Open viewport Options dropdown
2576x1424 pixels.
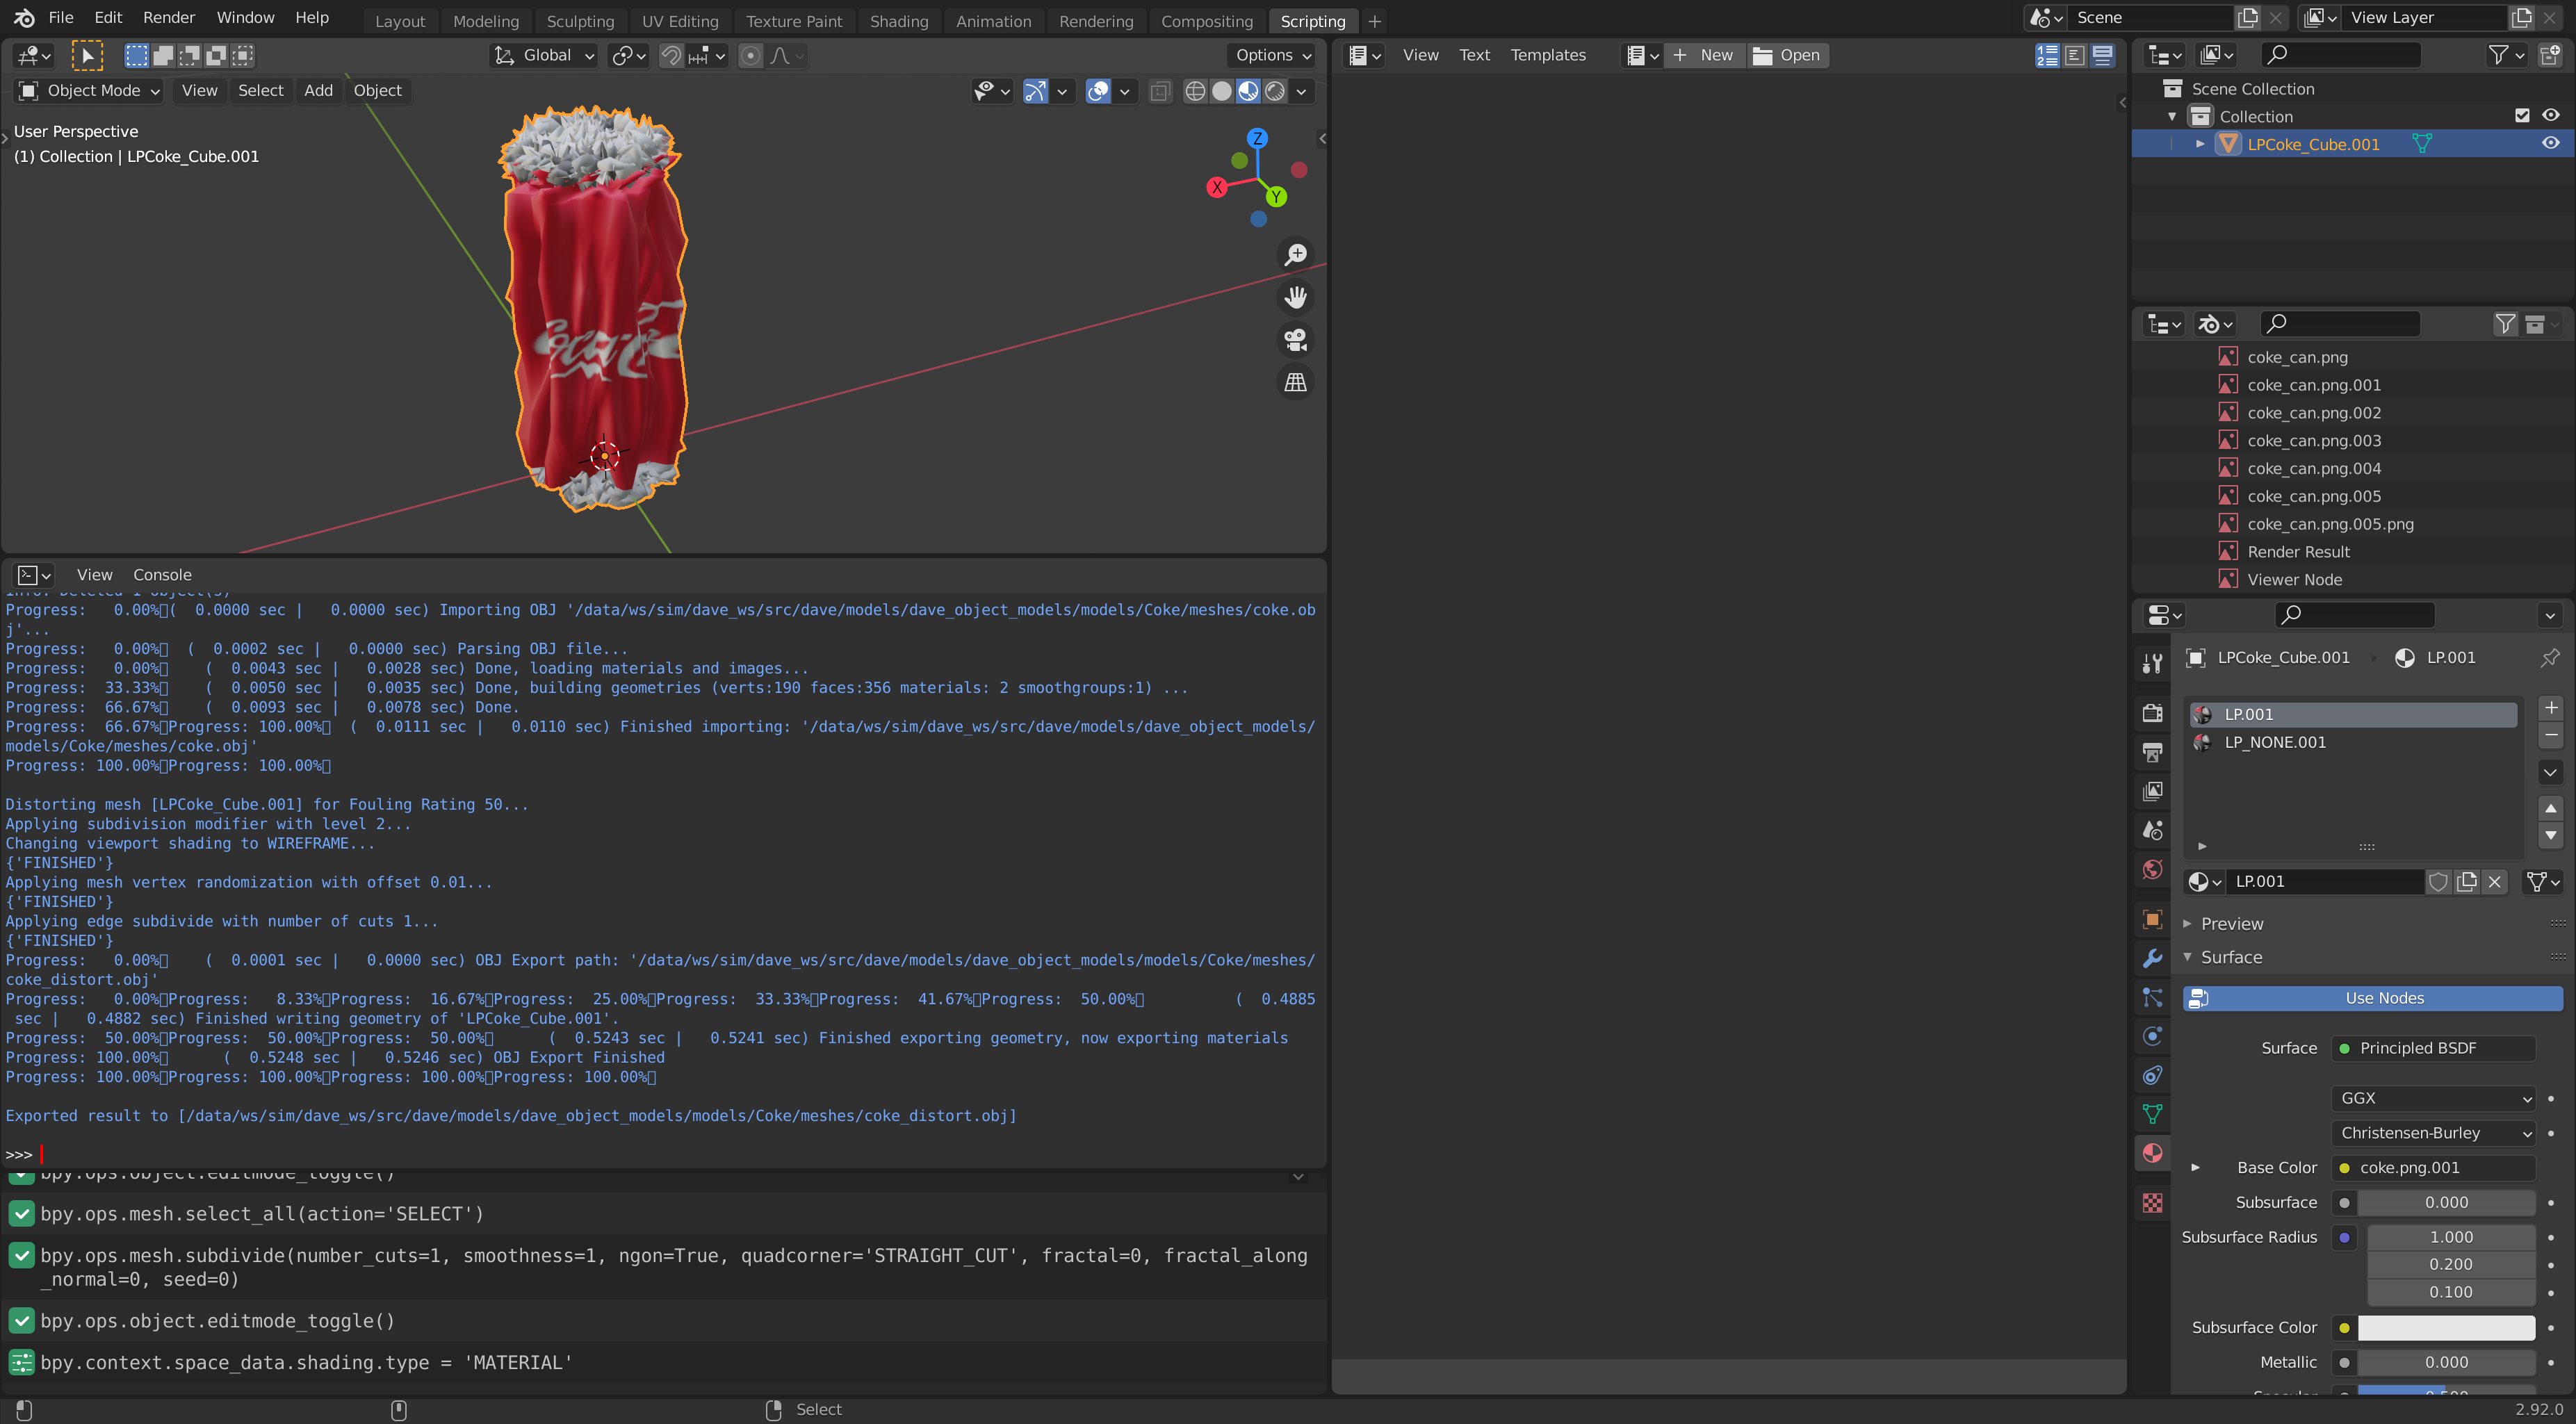click(1273, 56)
